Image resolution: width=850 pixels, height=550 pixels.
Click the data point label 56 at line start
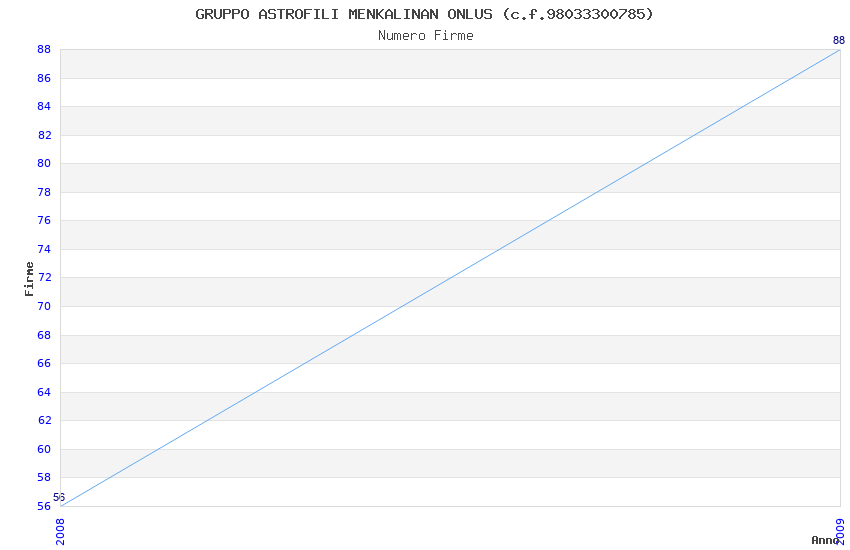(x=59, y=497)
